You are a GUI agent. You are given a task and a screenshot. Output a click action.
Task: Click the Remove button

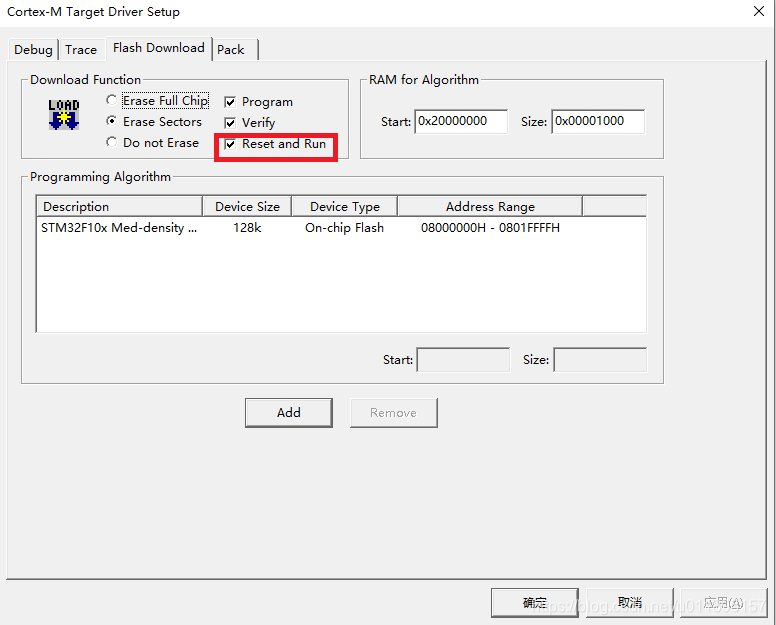point(393,413)
